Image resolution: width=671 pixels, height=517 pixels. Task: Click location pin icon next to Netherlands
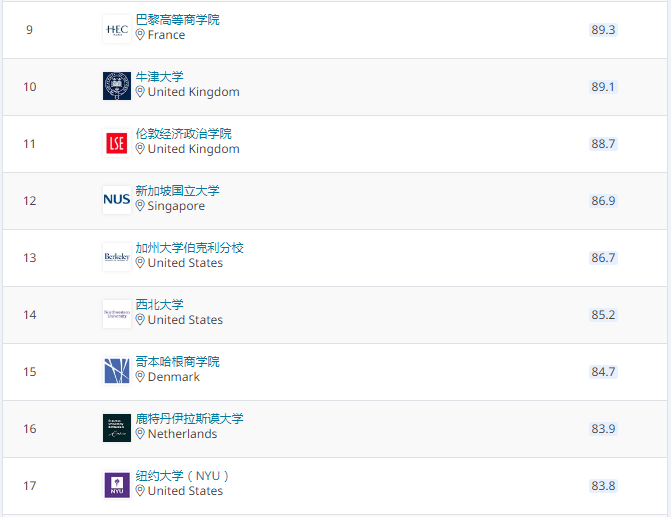140,434
